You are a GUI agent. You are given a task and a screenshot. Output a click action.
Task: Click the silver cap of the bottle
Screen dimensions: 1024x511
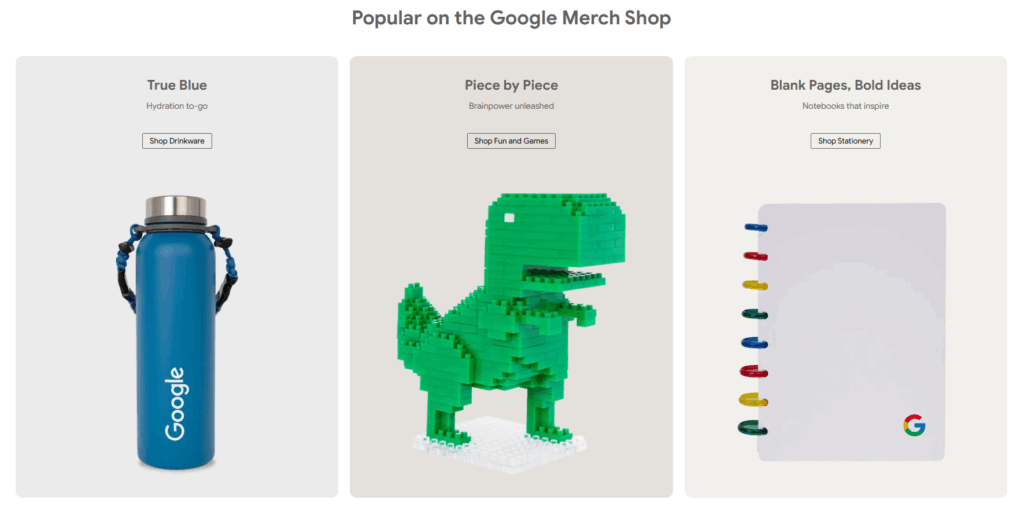click(176, 208)
